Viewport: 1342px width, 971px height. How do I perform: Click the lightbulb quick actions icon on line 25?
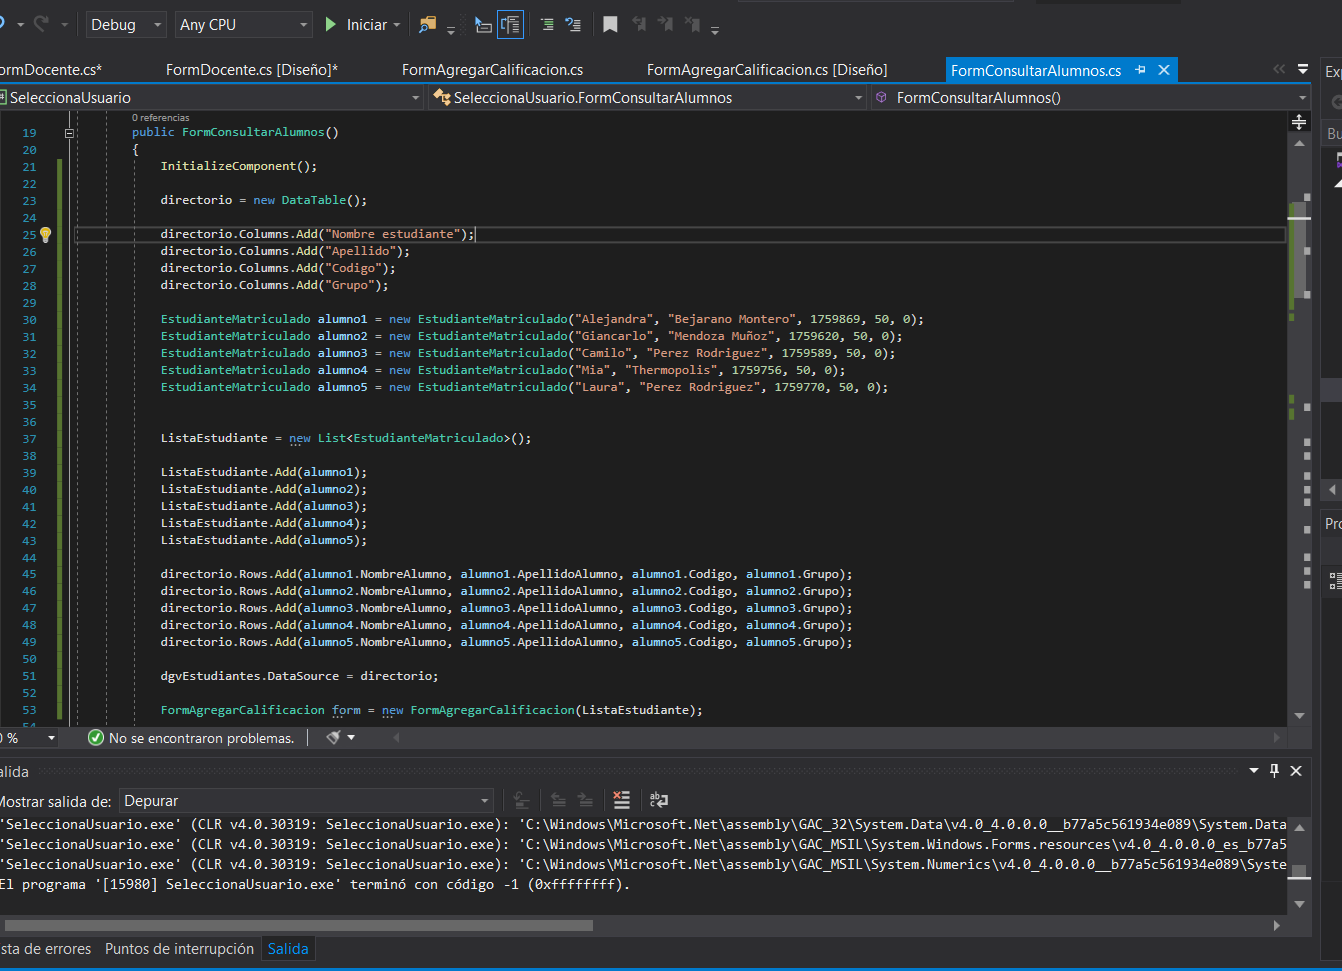tap(45, 235)
